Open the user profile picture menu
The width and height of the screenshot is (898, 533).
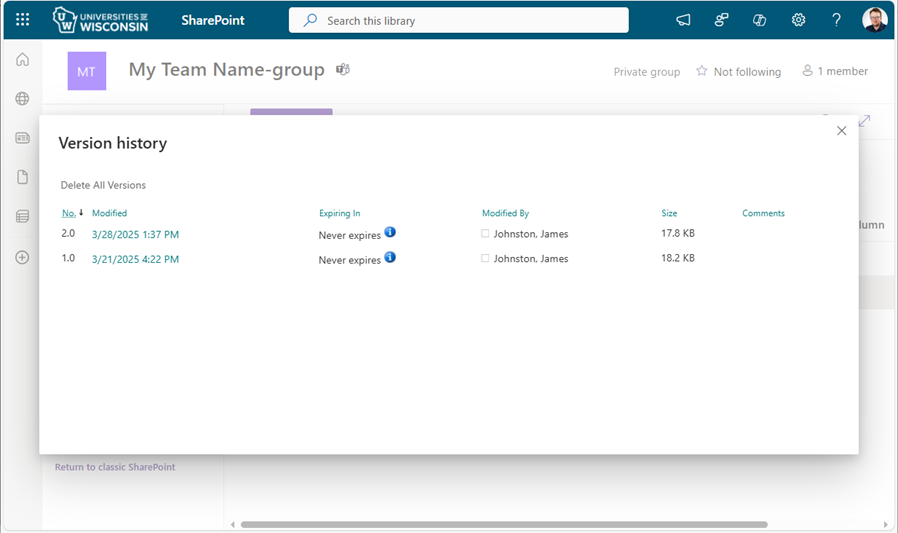pos(874,20)
